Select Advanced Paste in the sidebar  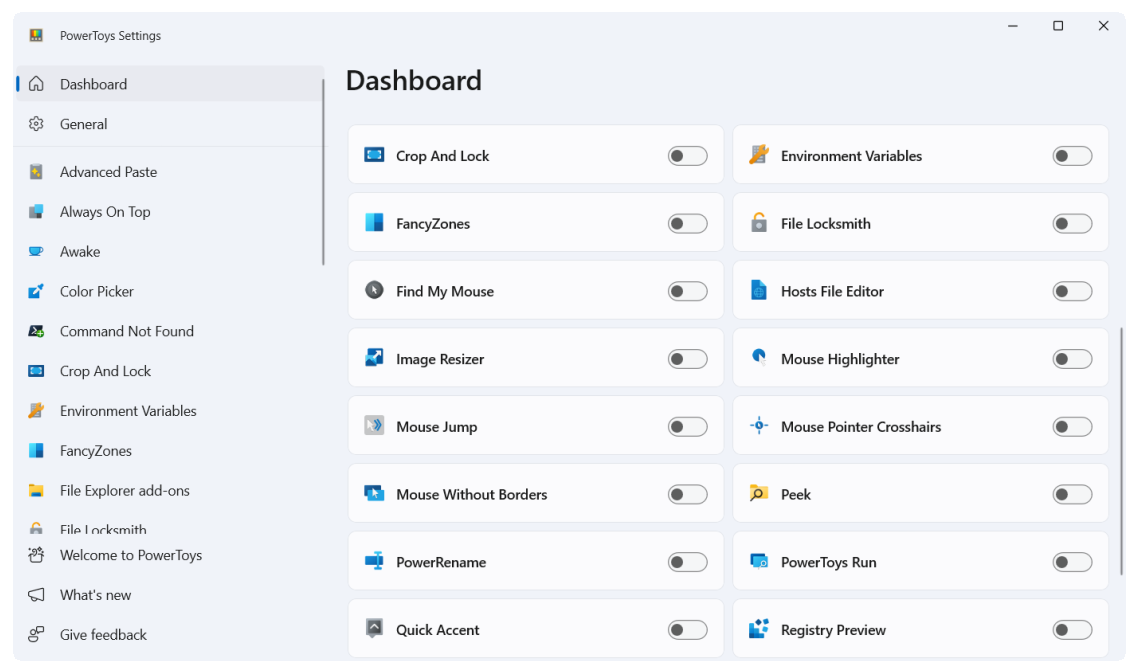coord(108,172)
